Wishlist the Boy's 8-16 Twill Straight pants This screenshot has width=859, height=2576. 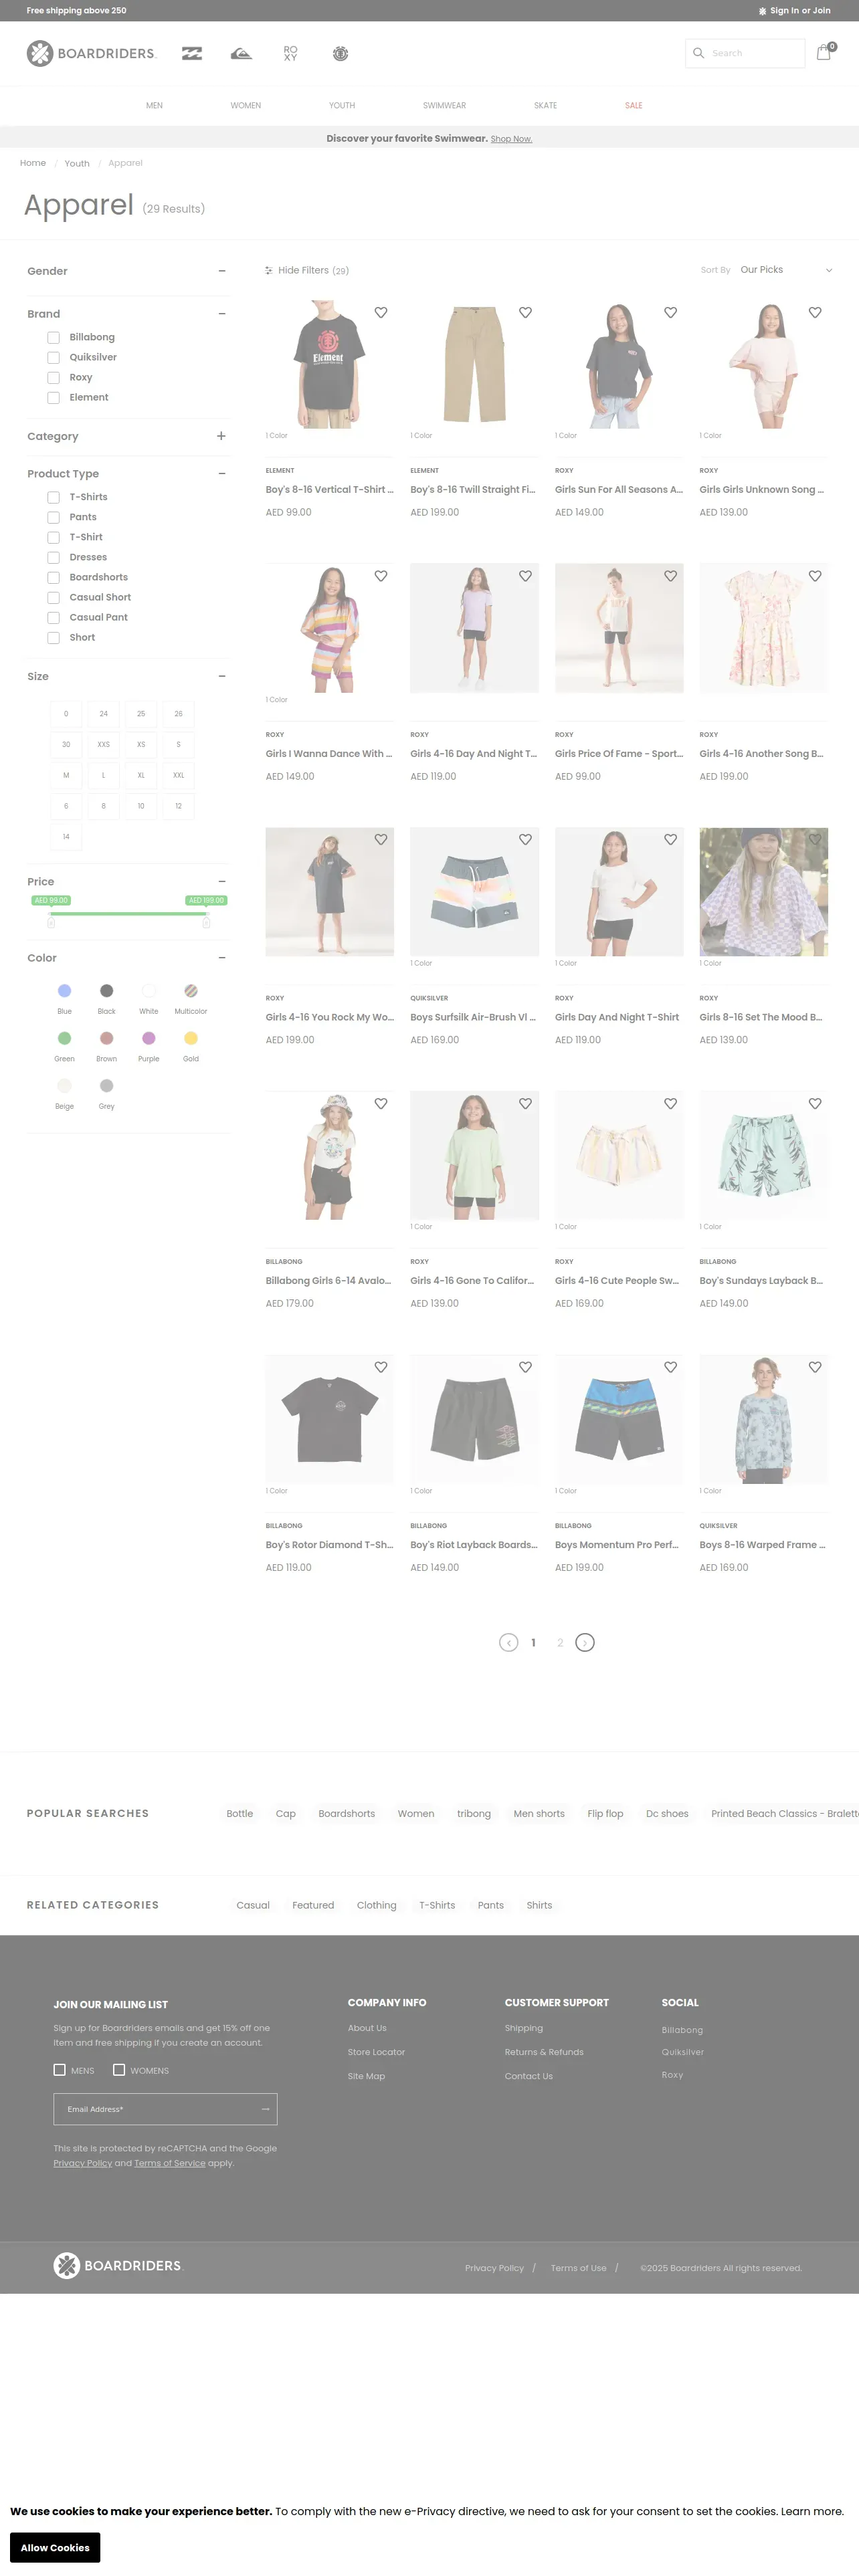coord(525,313)
